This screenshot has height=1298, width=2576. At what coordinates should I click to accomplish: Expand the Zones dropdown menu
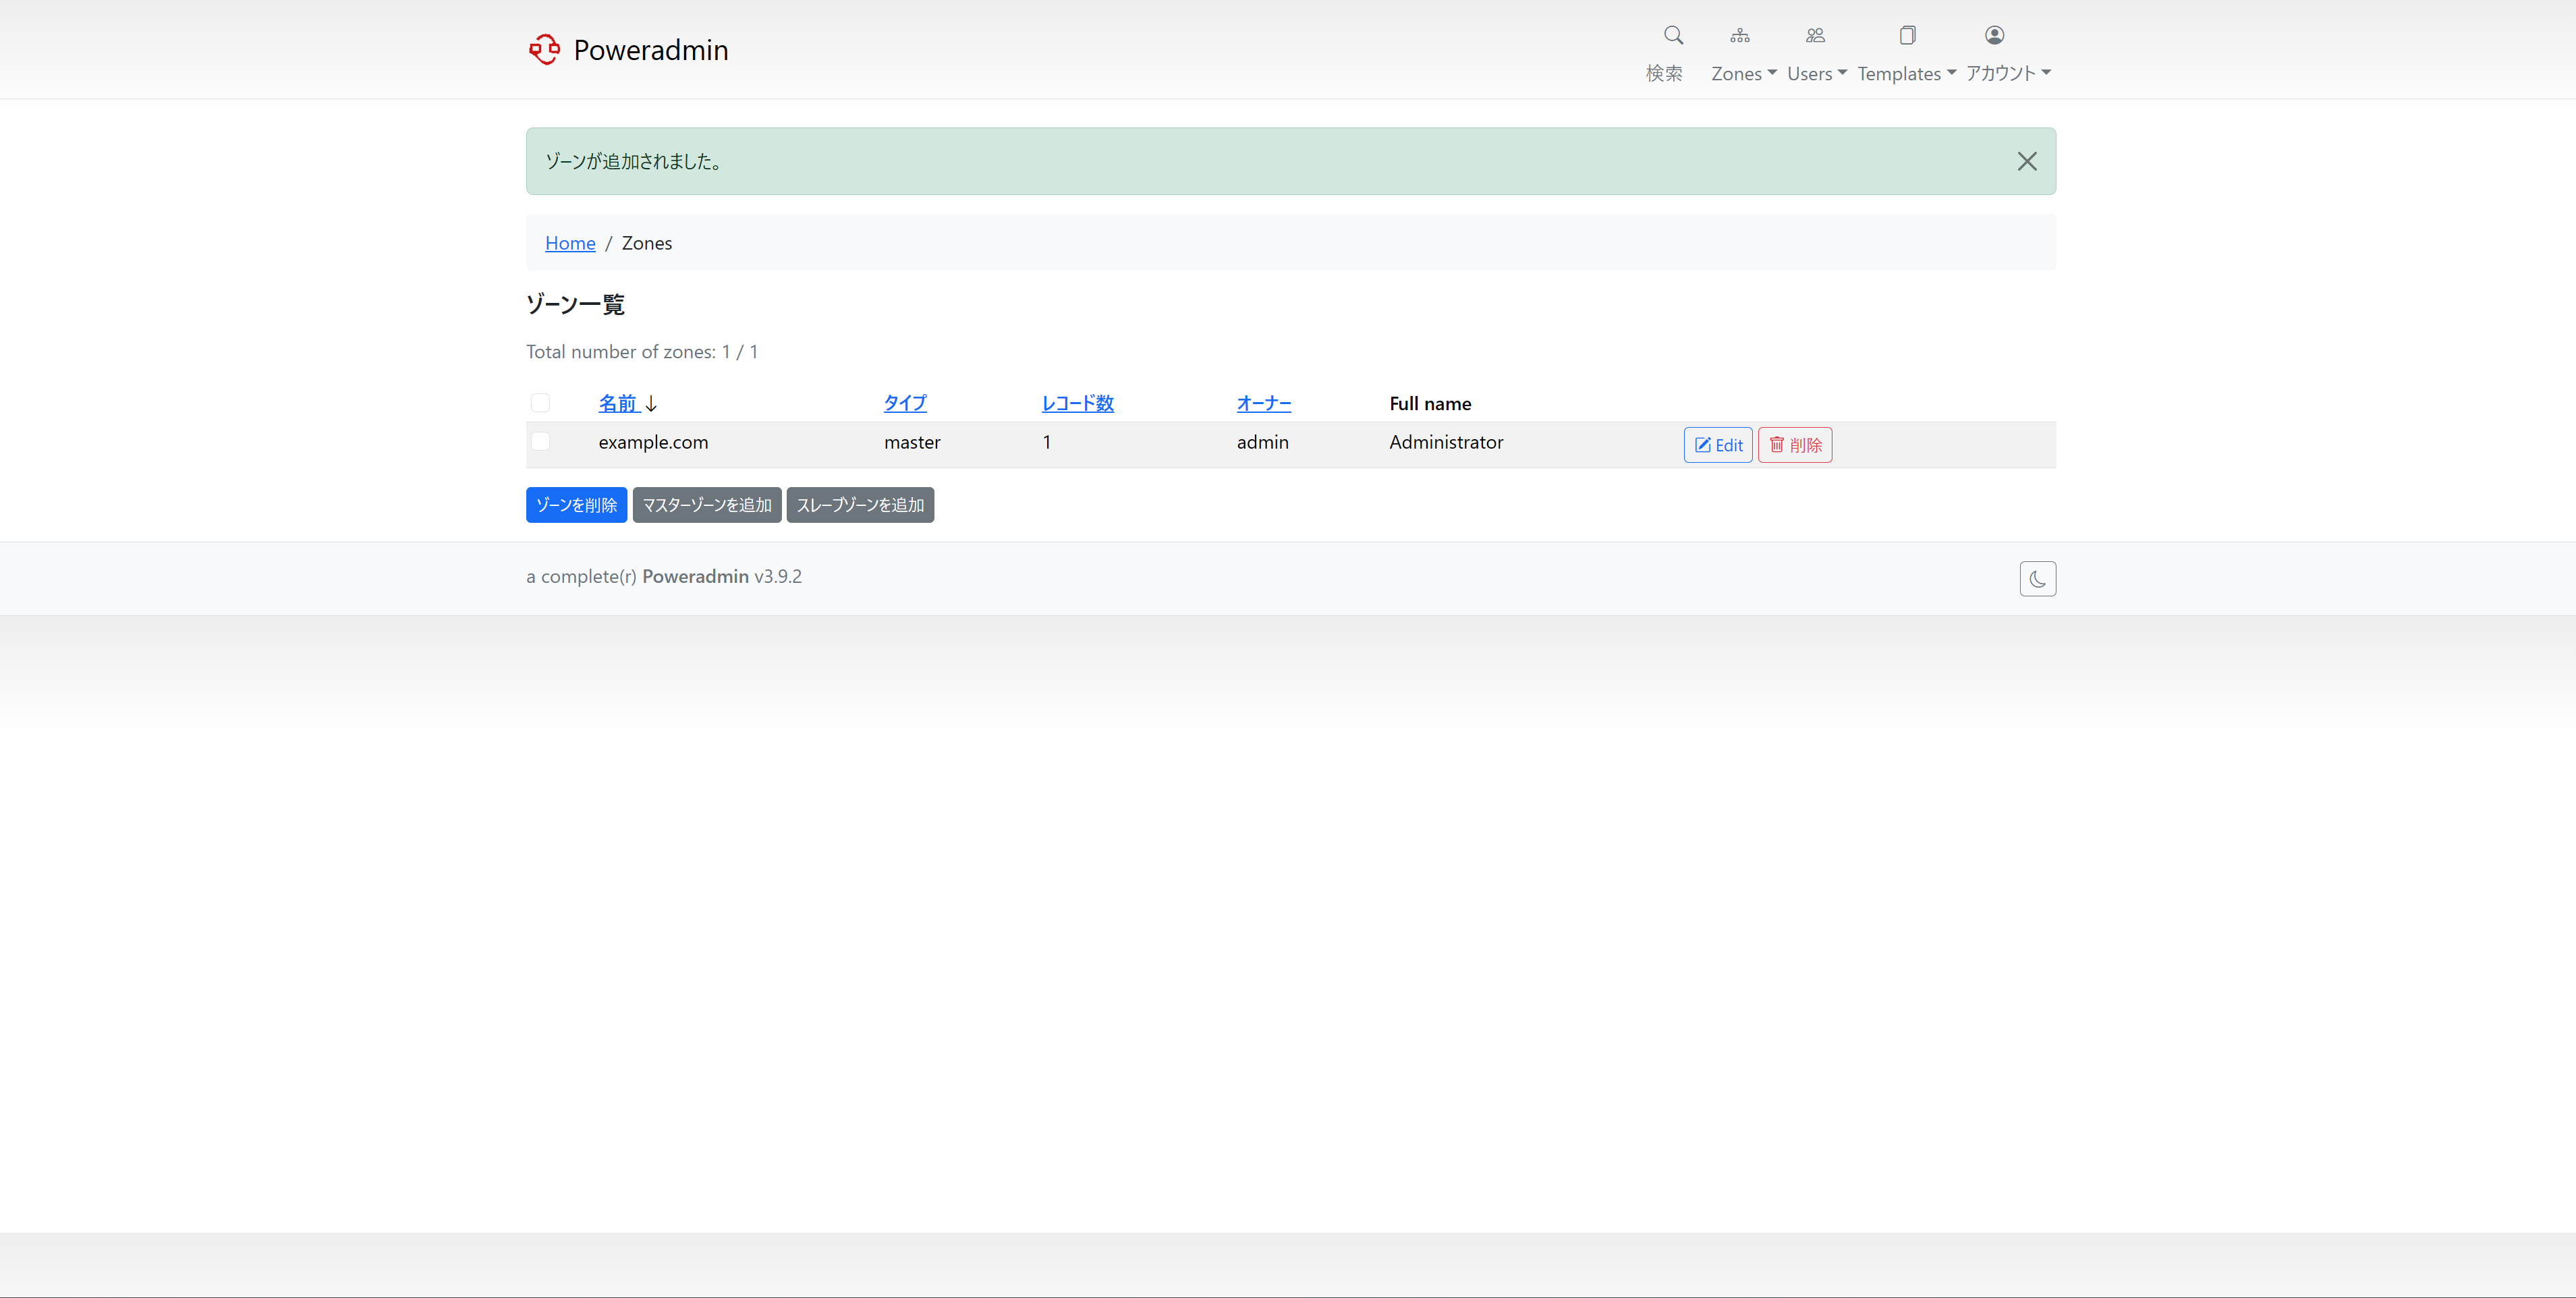tap(1743, 73)
